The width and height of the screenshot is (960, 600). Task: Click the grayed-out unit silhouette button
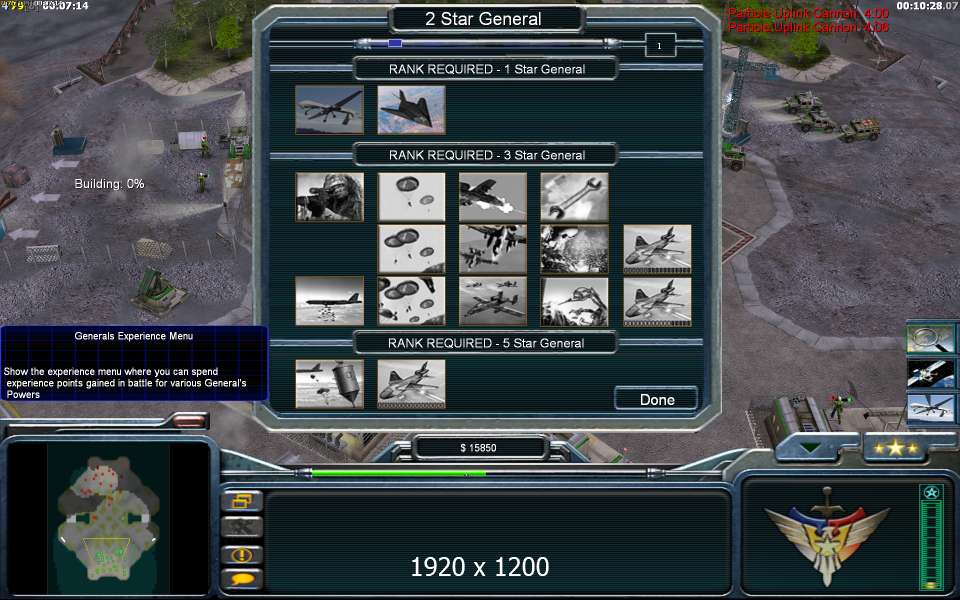click(242, 527)
